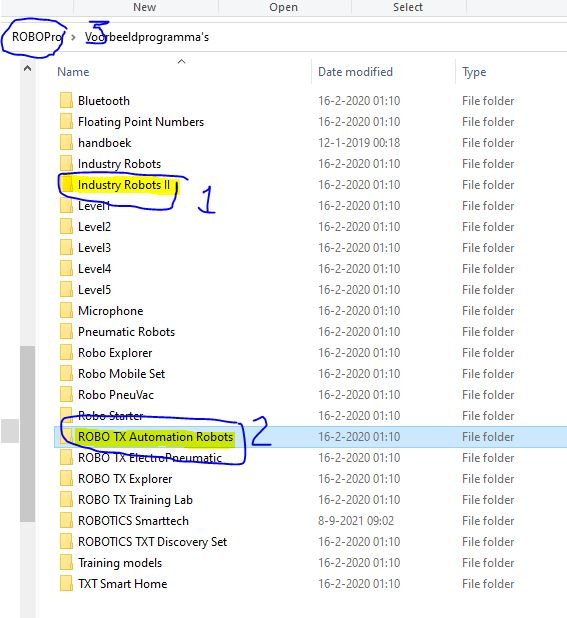This screenshot has height=618, width=567.
Task: Select the Industry Robots II folder
Action: [x=124, y=184]
